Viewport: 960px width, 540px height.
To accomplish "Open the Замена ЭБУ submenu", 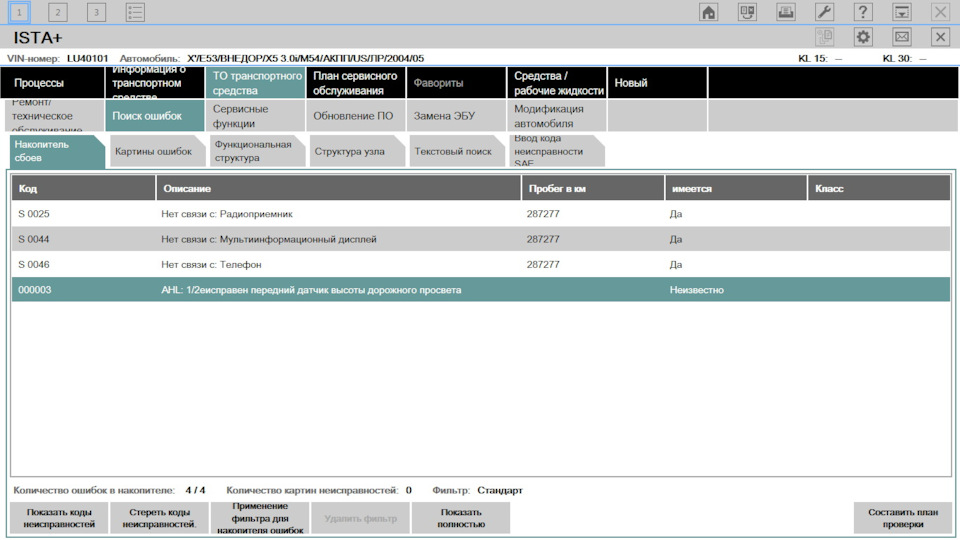I will pos(457,116).
